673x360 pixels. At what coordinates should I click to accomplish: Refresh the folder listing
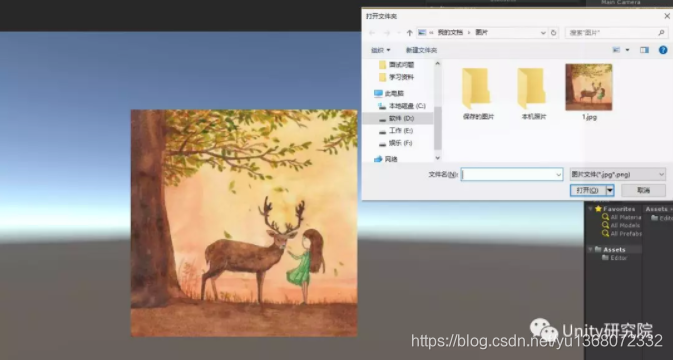554,33
